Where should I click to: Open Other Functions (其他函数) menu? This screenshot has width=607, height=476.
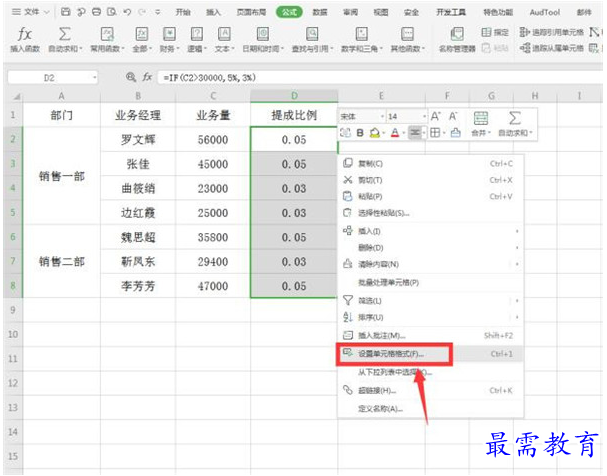[407, 39]
